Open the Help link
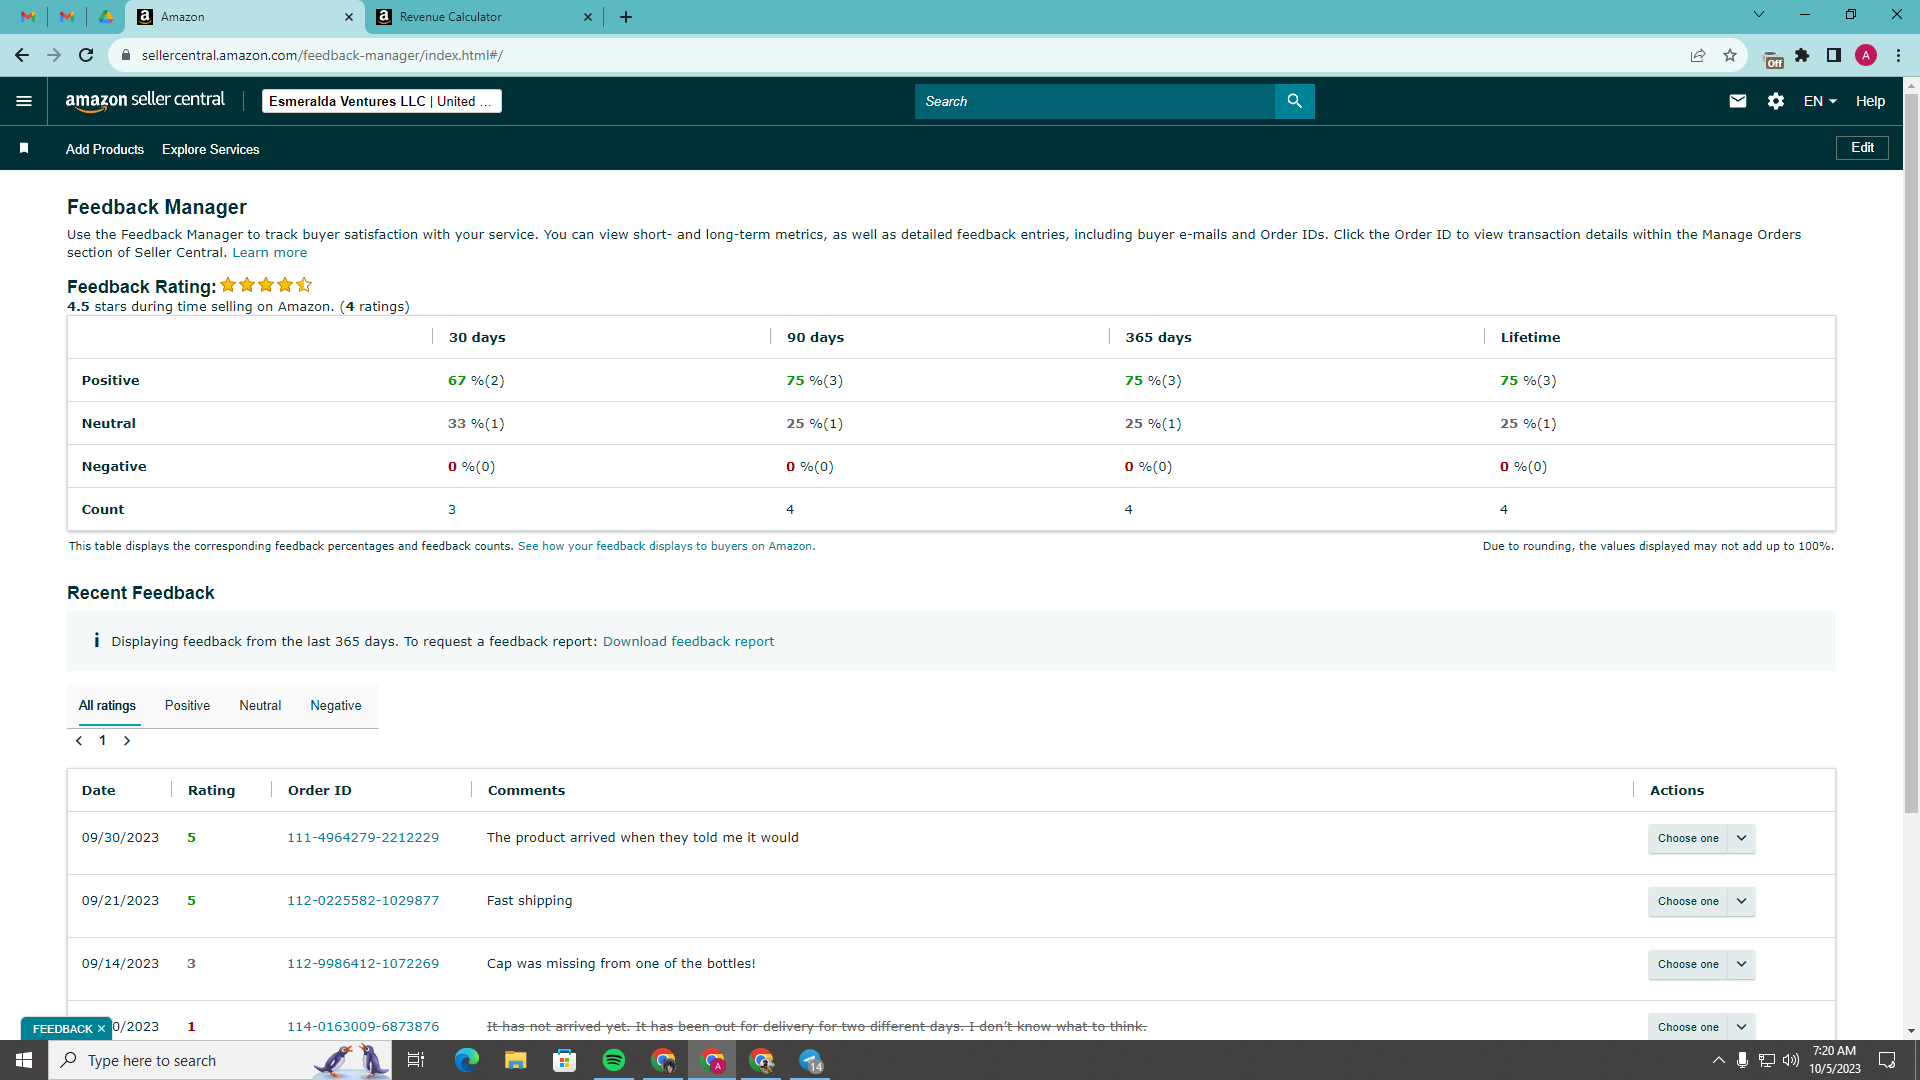Screen dimensions: 1920x1080 click(1870, 101)
